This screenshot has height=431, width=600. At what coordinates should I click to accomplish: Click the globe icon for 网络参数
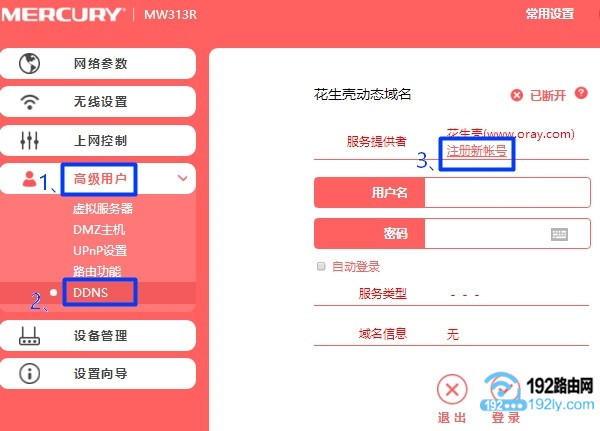point(29,63)
